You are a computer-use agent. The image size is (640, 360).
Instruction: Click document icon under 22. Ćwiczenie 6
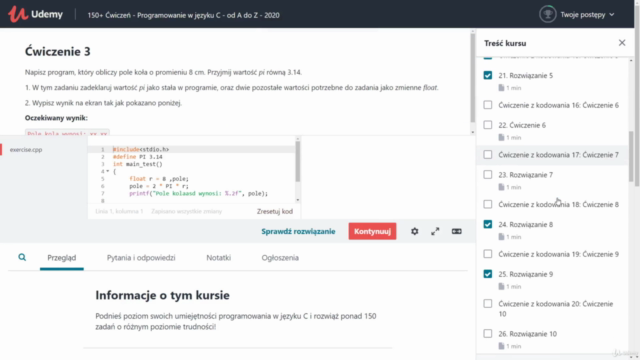501,138
